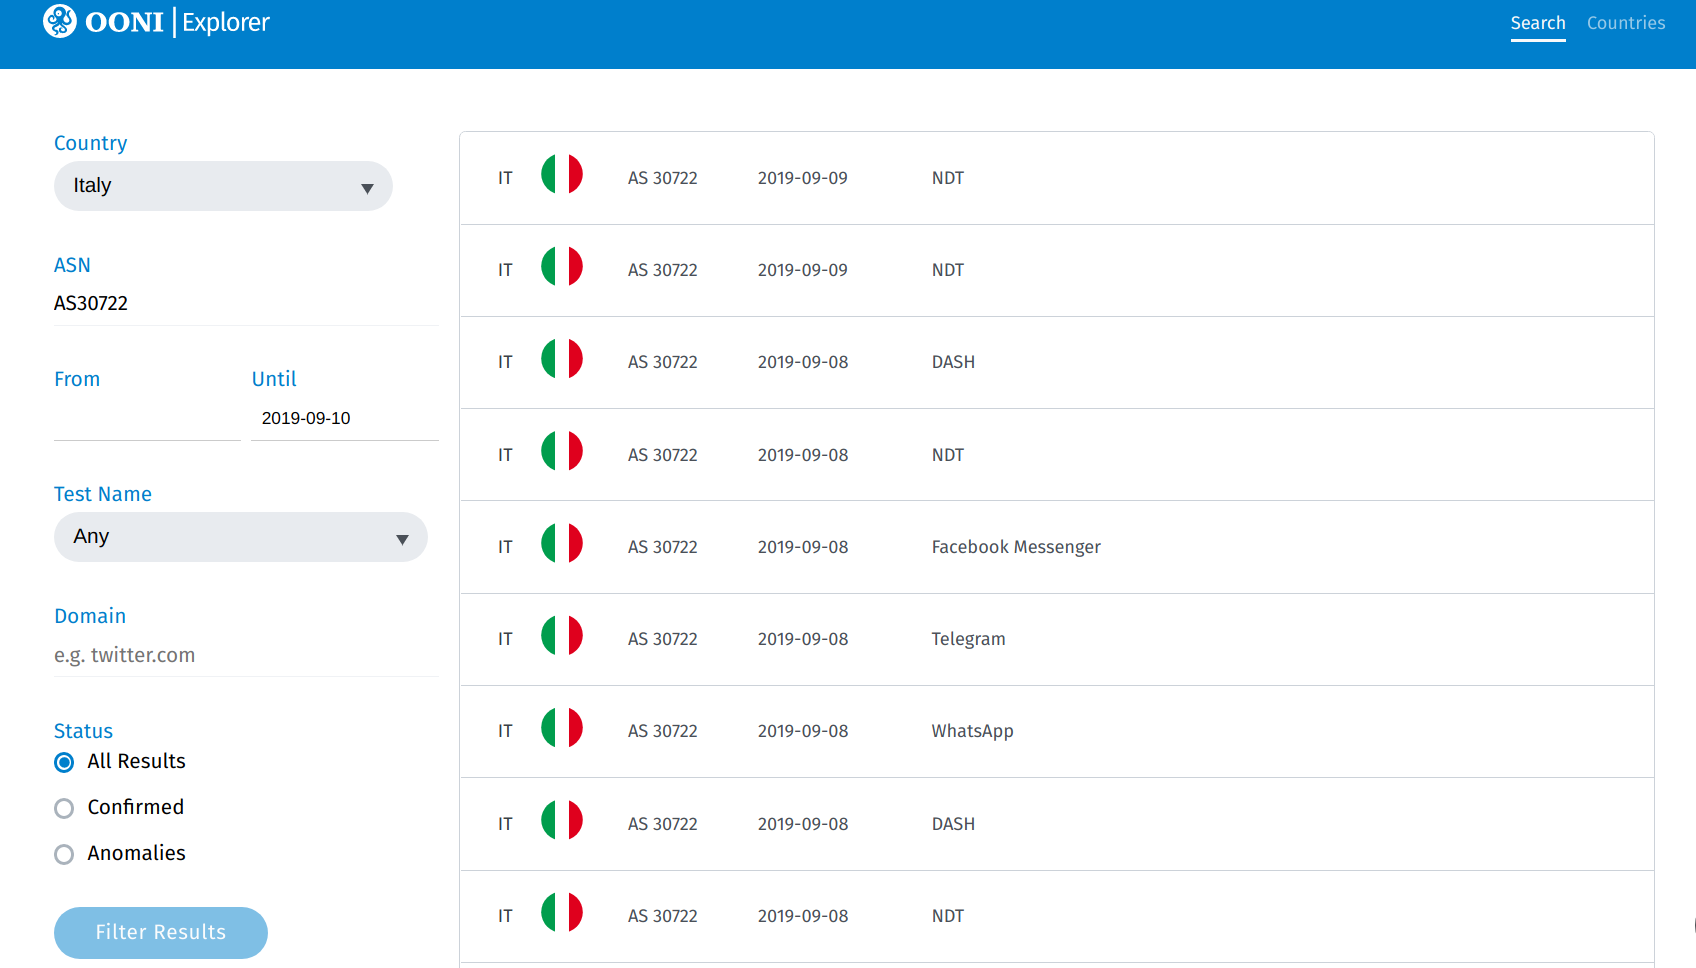Click the ASN field containing AS30722

(245, 303)
